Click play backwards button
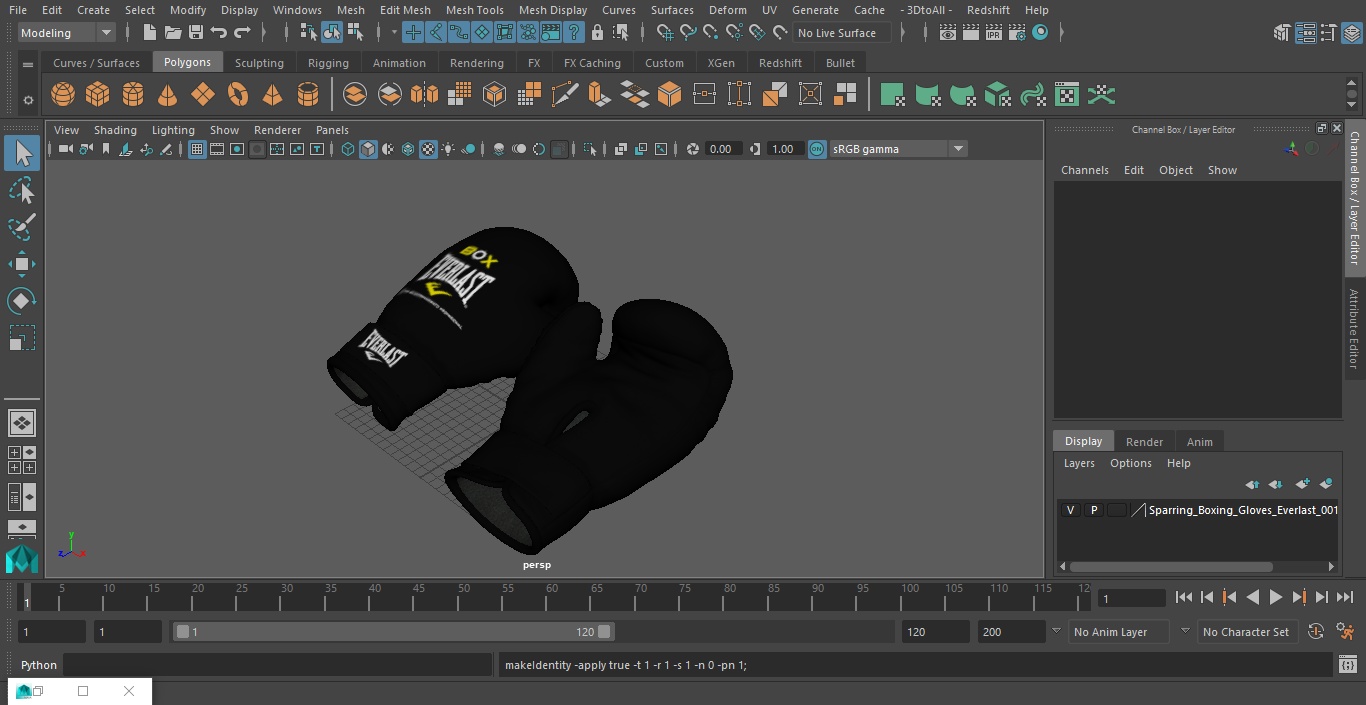1366x705 pixels. click(x=1252, y=597)
